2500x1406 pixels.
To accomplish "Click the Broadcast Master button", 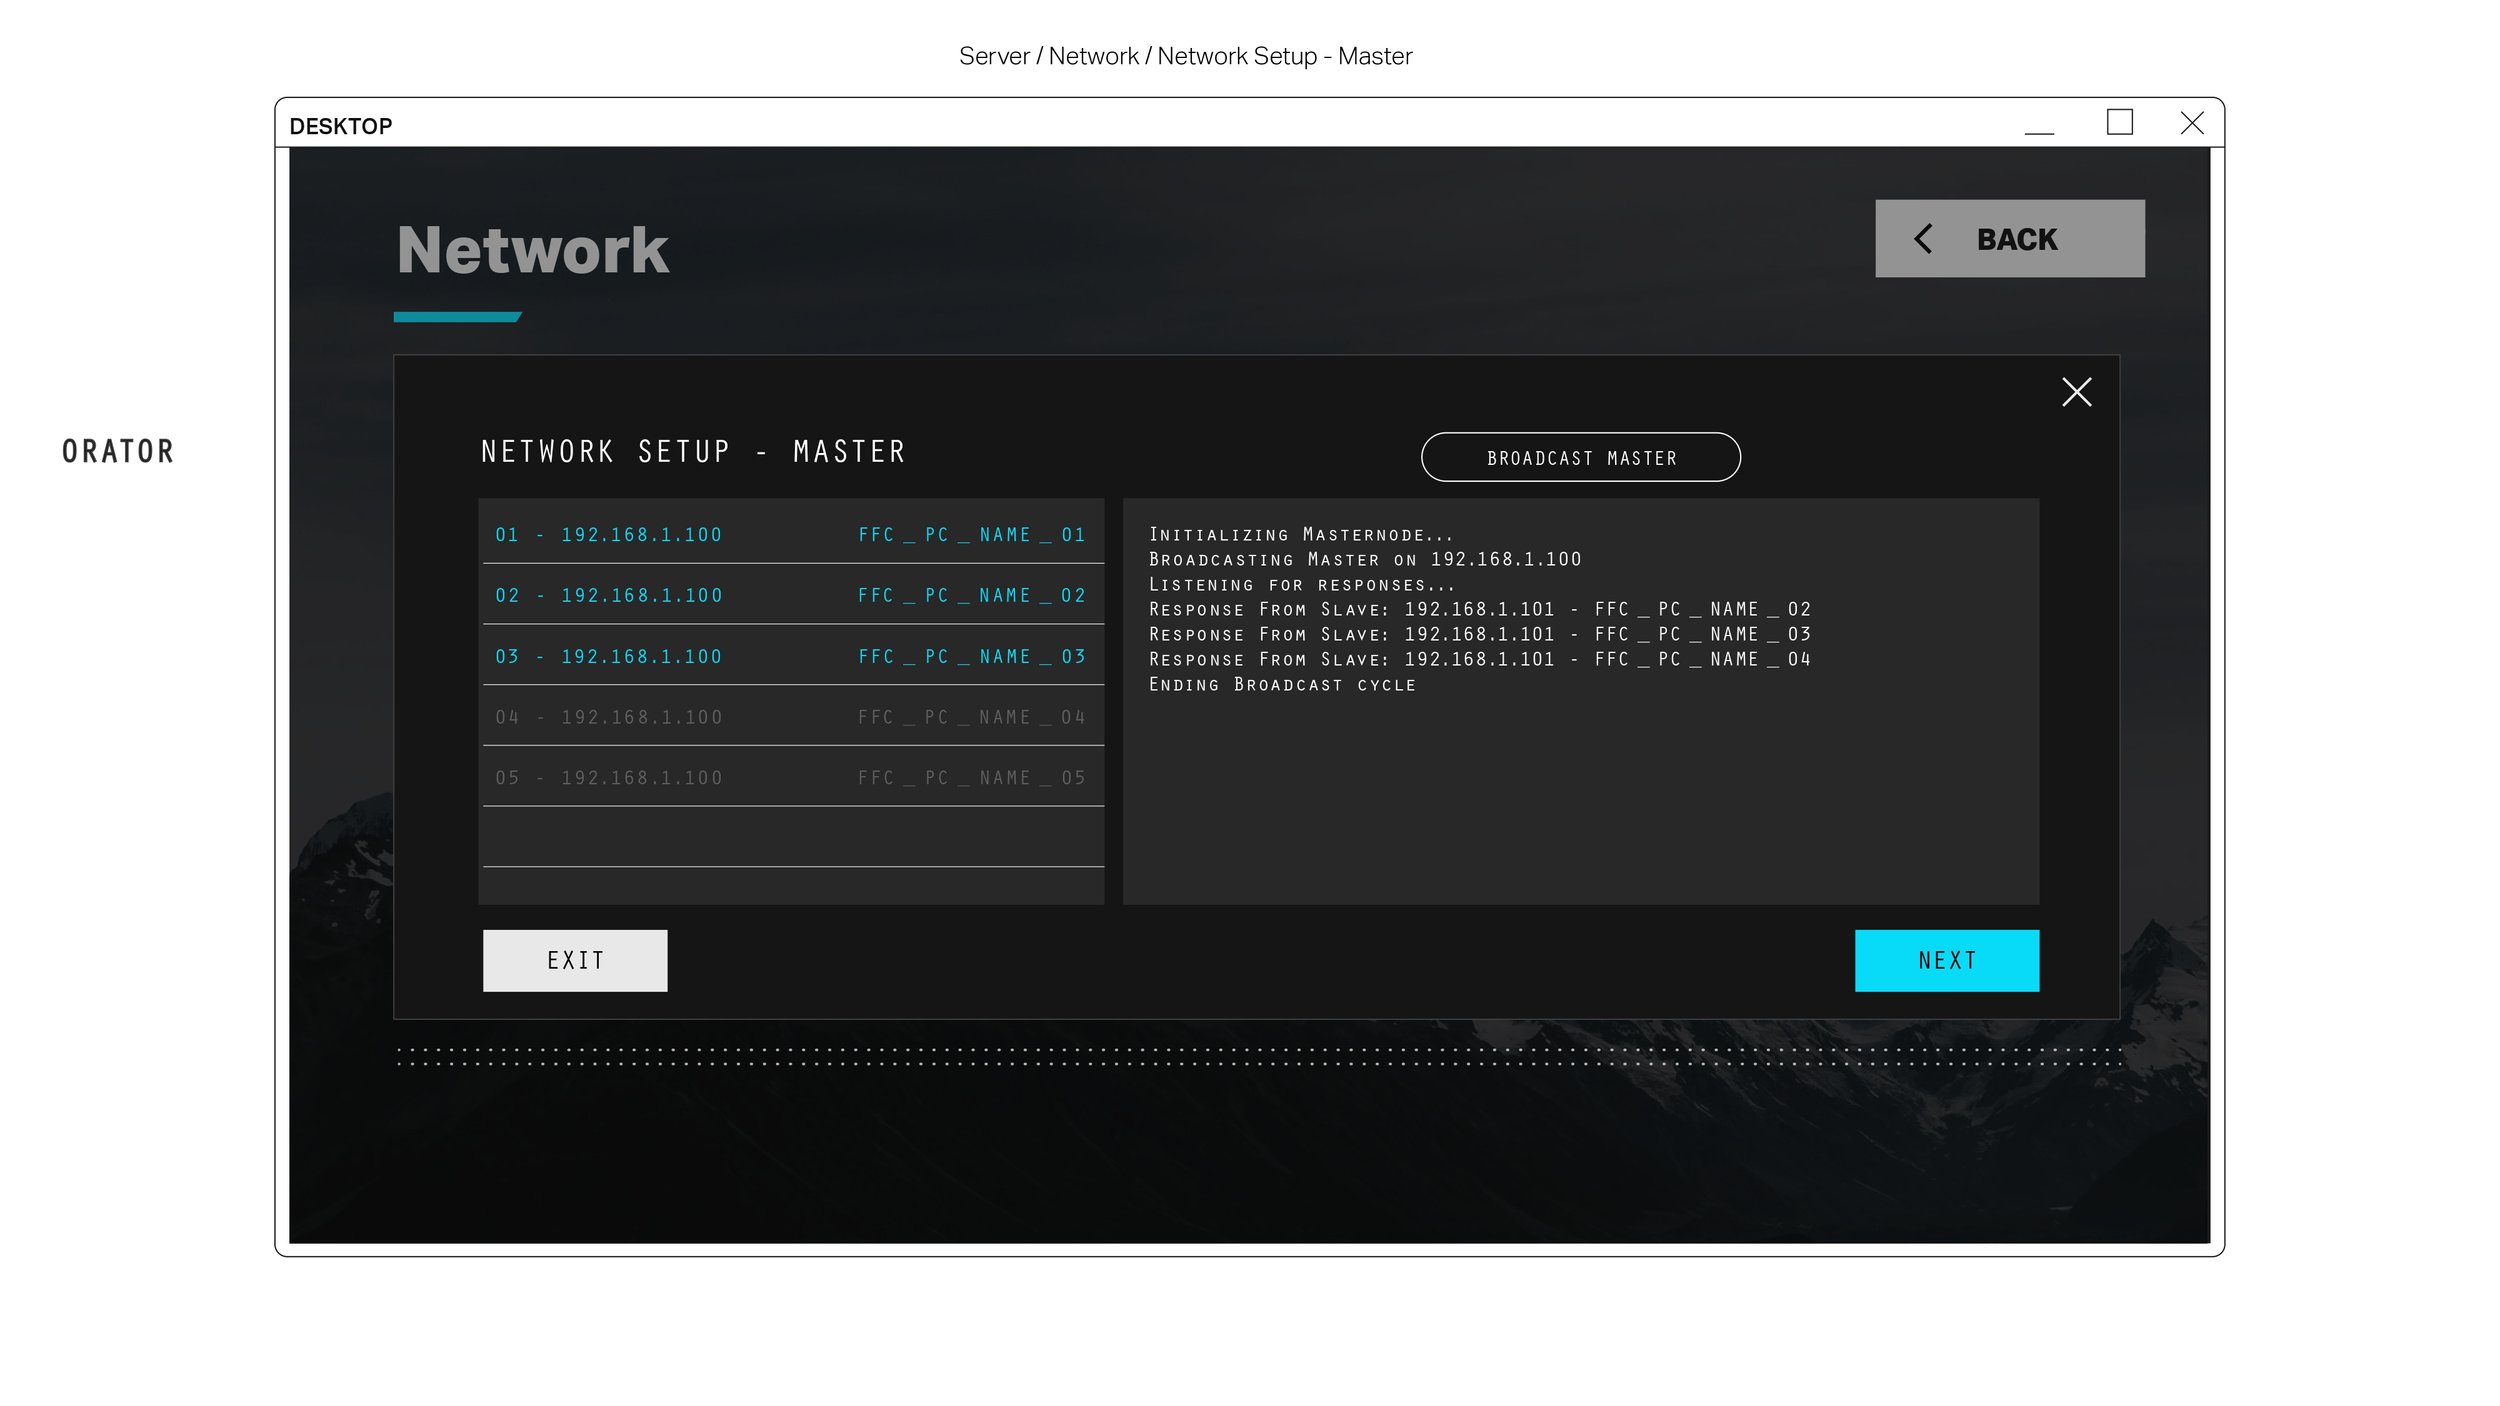I will tap(1580, 457).
